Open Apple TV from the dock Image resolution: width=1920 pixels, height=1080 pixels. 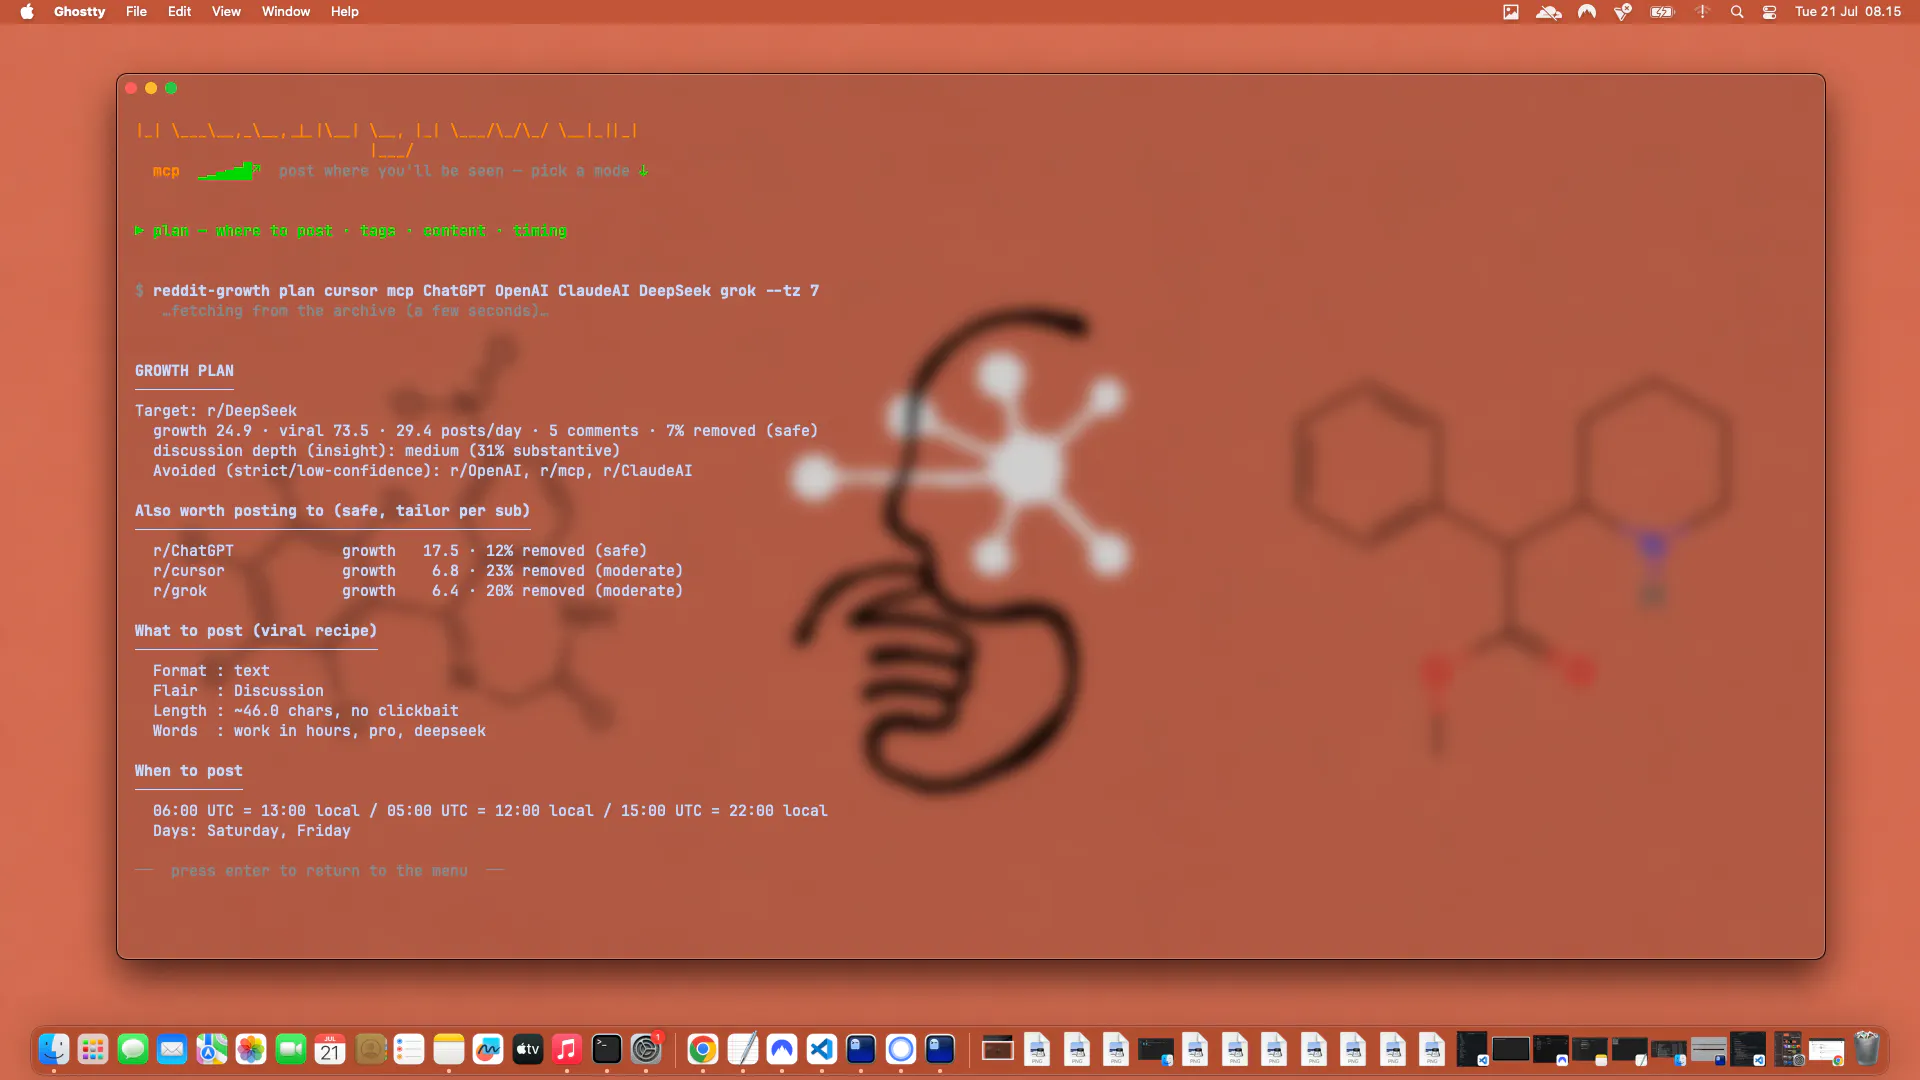coord(528,1049)
